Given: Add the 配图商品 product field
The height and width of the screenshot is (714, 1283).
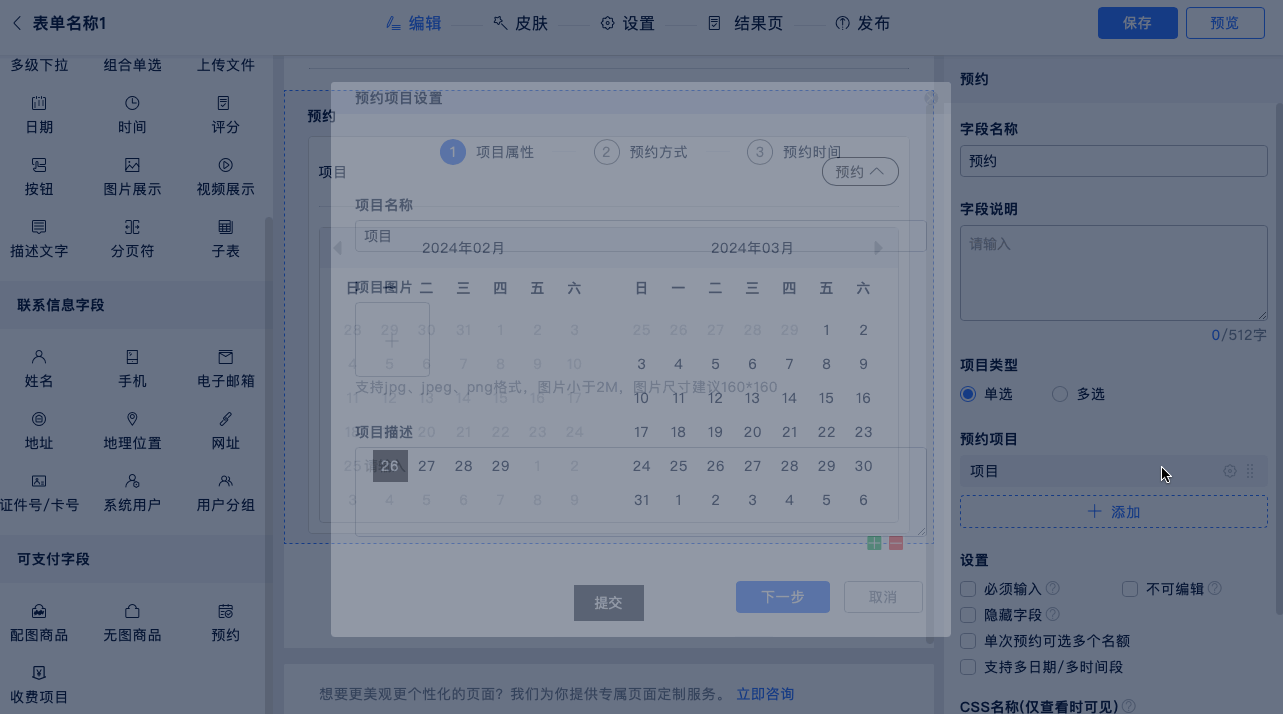Looking at the screenshot, I should click(39, 622).
